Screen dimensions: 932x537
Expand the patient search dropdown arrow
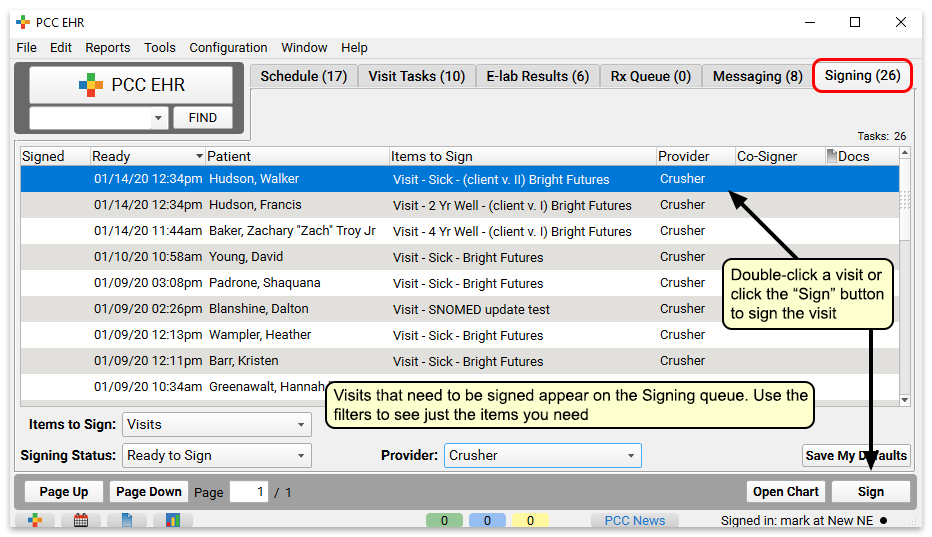click(x=158, y=118)
